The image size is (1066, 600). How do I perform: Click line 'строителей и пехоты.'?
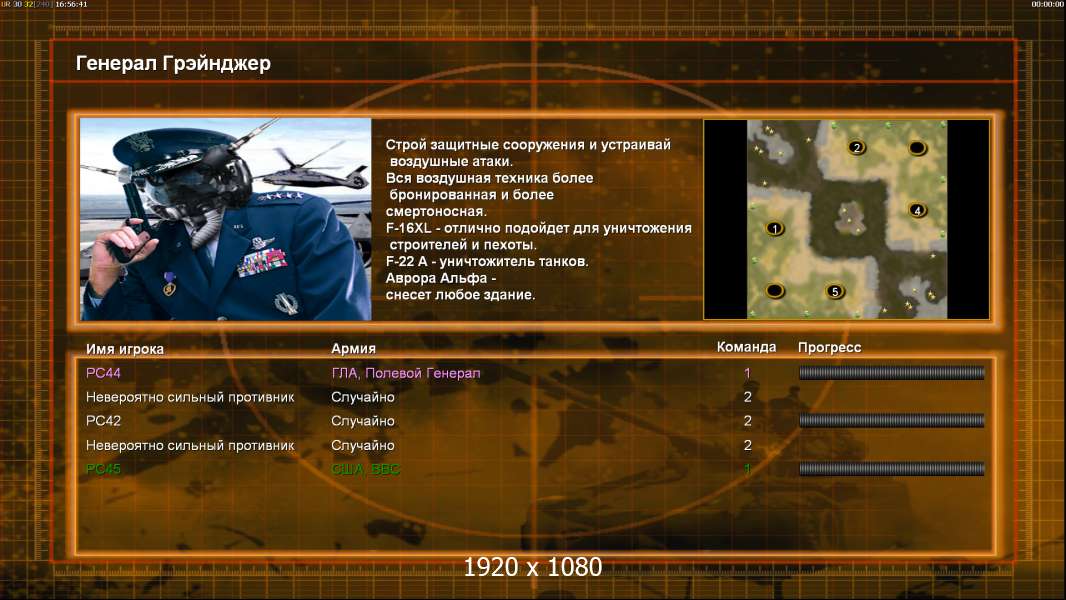coord(463,245)
